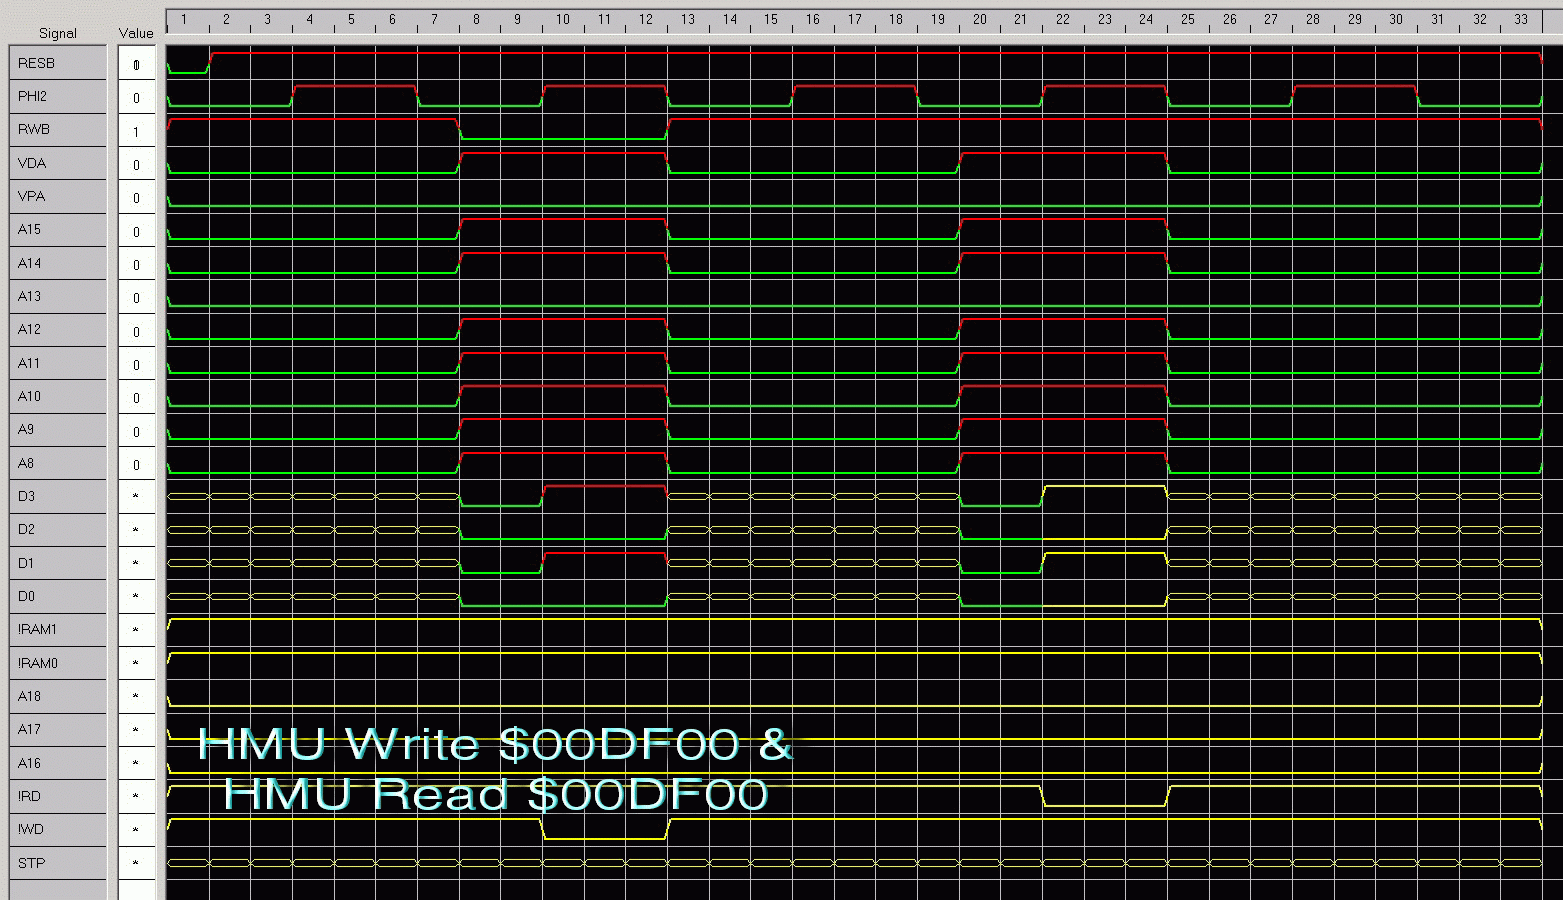Click the HMU Write $00DF00 annotation text
This screenshot has width=1563, height=900.
point(495,745)
